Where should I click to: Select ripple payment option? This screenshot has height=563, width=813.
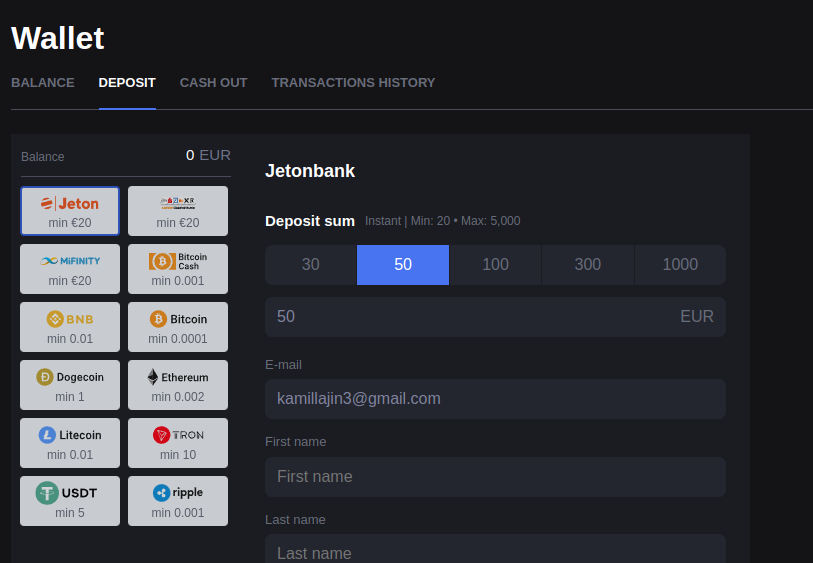tap(178, 501)
